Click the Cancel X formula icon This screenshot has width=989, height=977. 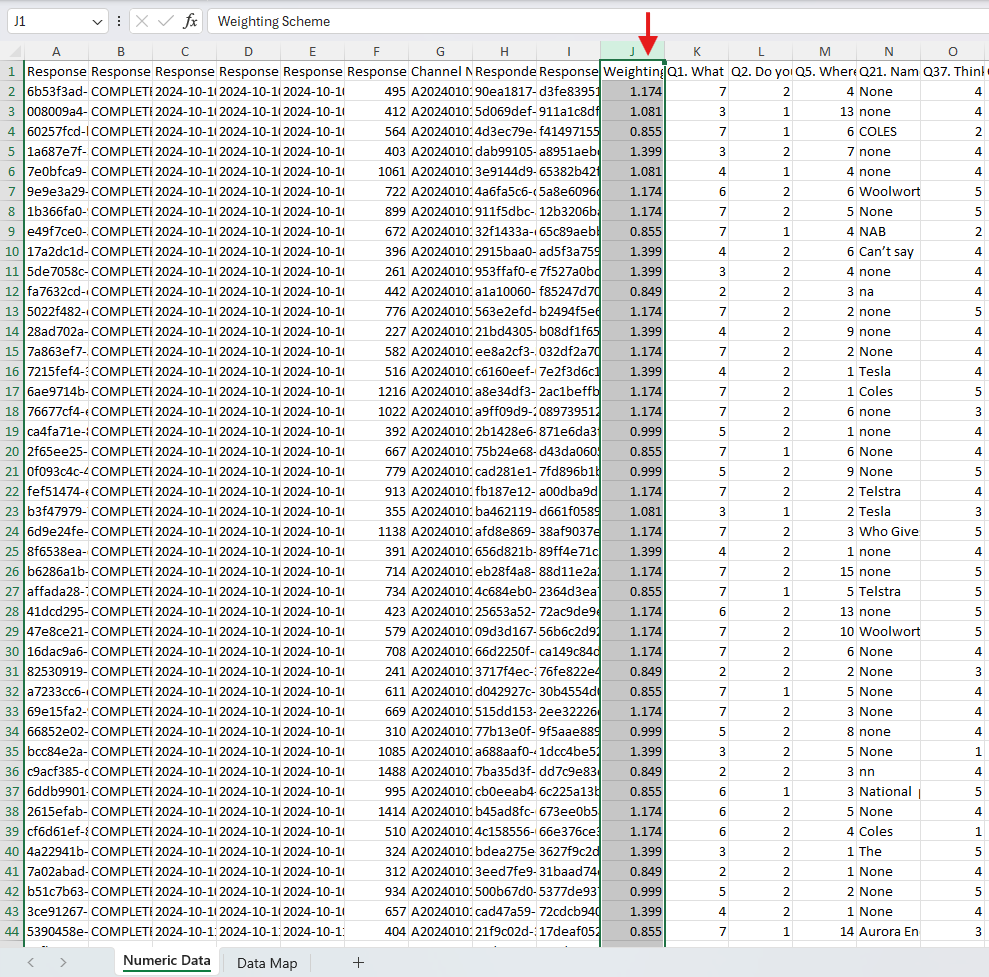(142, 21)
